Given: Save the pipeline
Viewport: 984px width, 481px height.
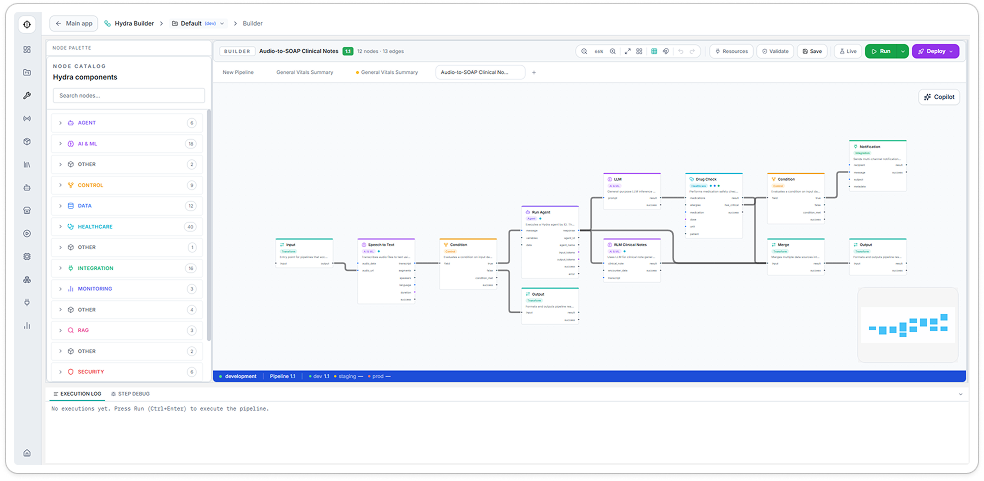Looking at the screenshot, I should 812,51.
